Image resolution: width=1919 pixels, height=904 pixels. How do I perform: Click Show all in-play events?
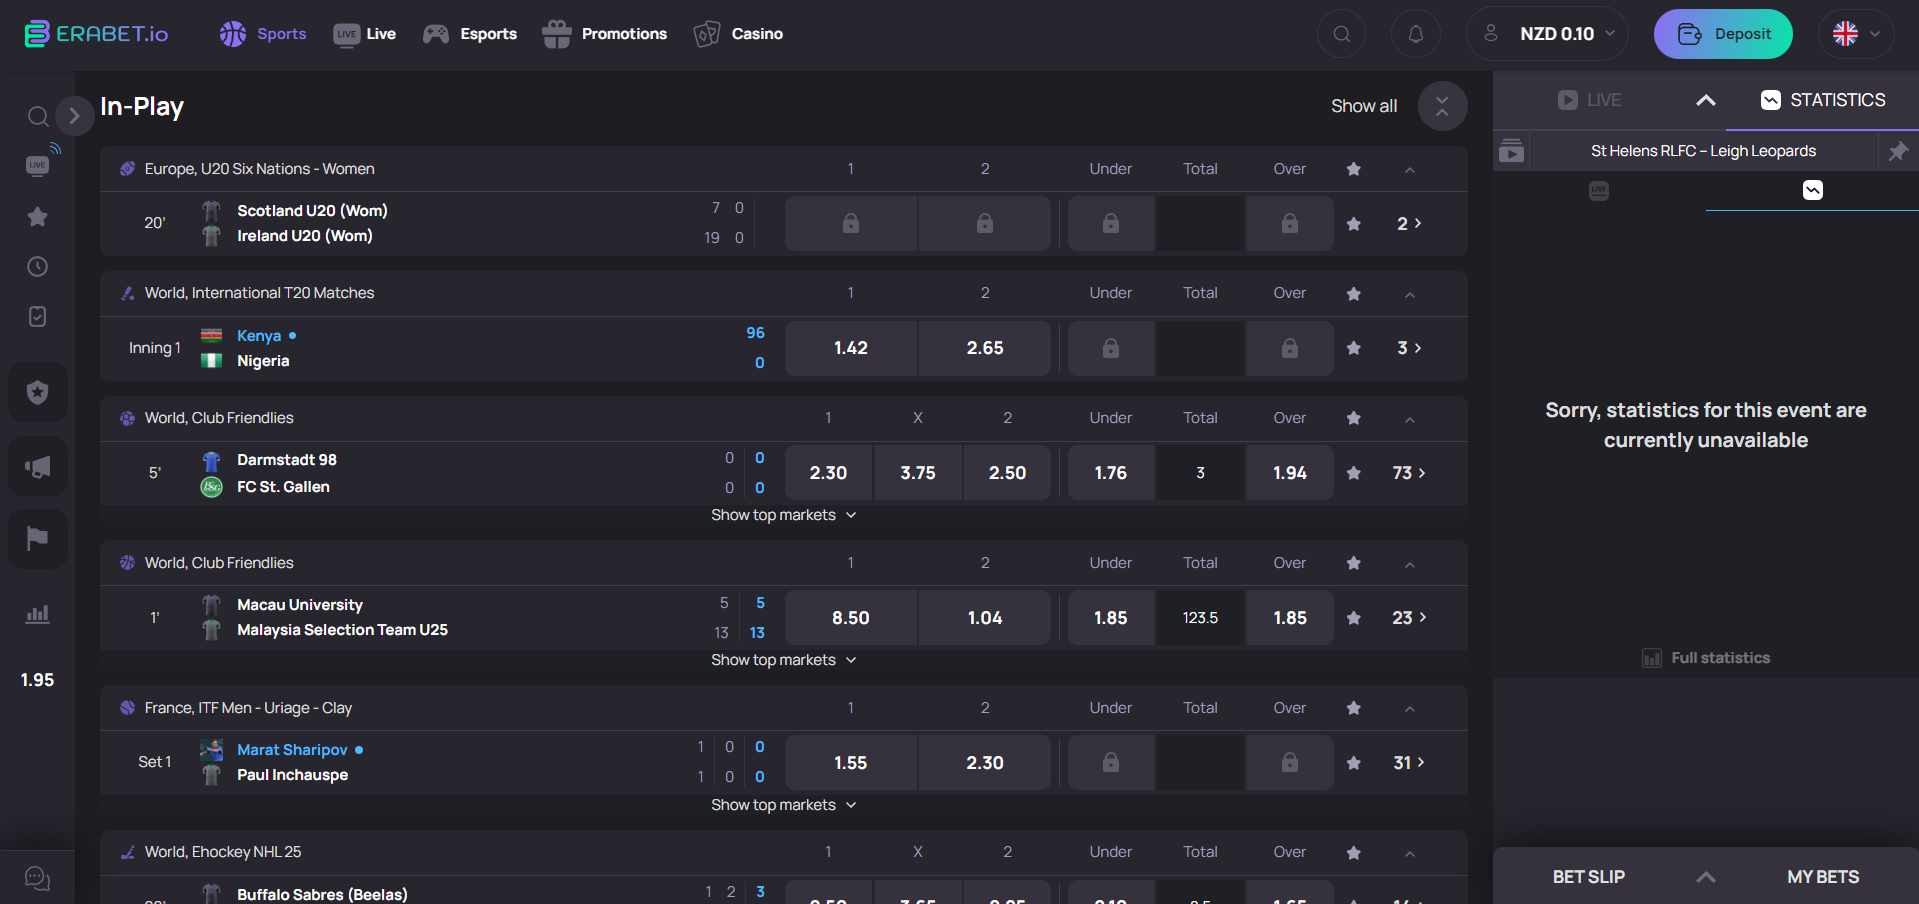[1364, 106]
